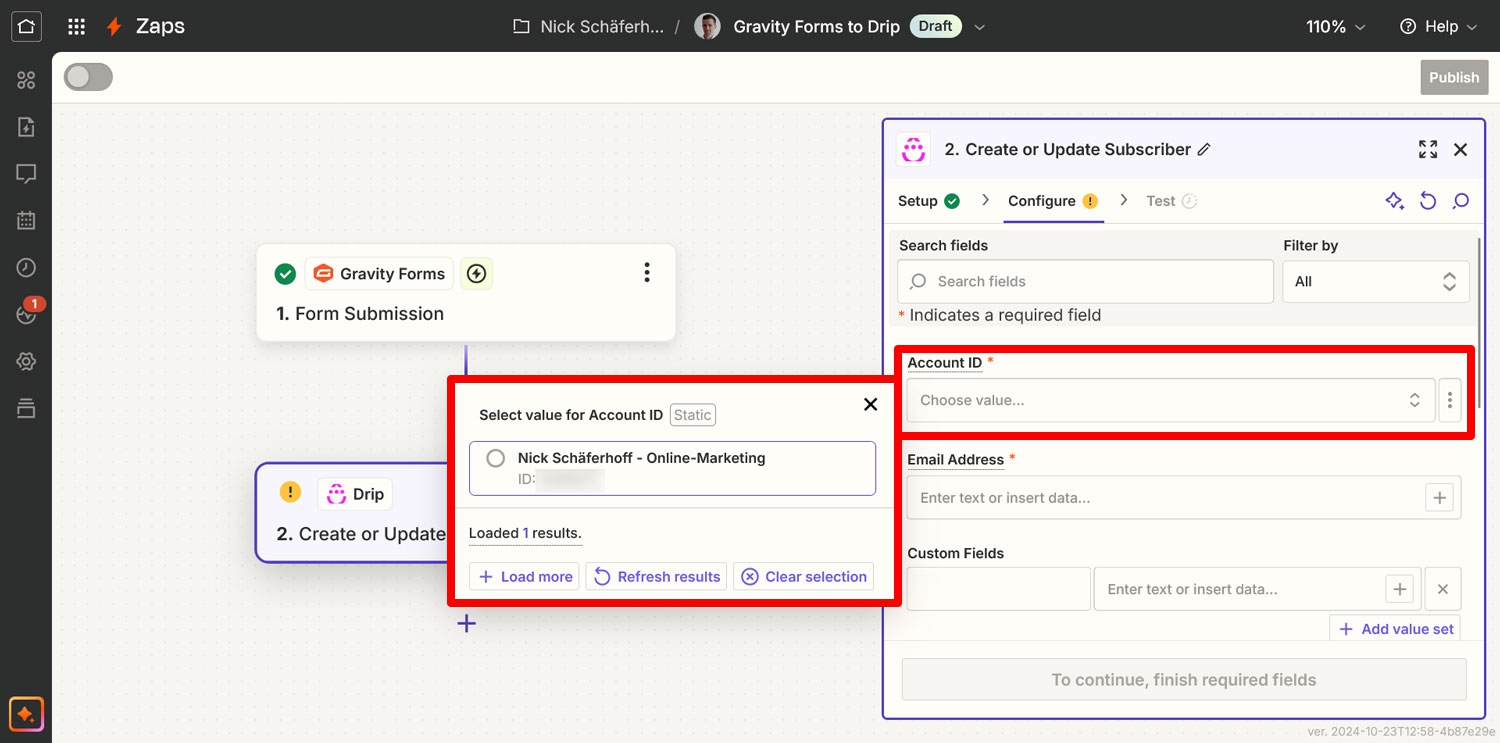Expand the step panel to full screen
Screen dimensions: 1500x743
[1428, 149]
